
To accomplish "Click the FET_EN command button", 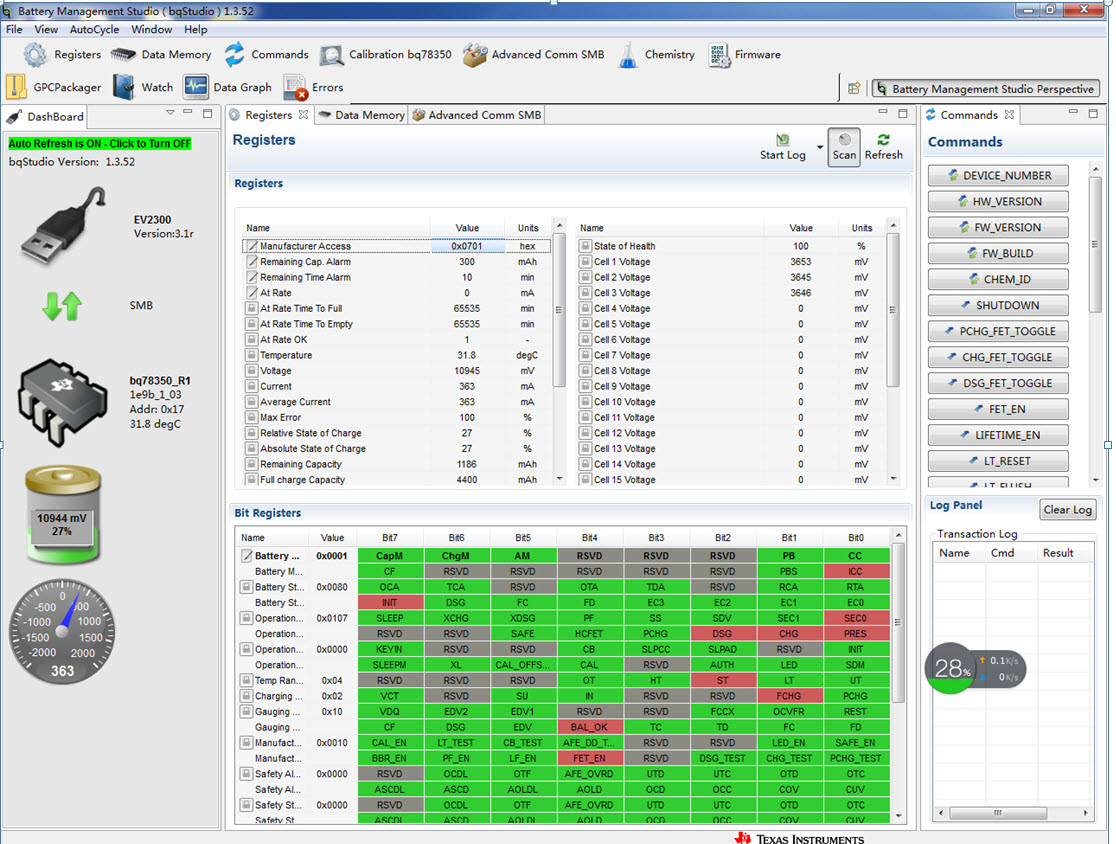I will (999, 409).
